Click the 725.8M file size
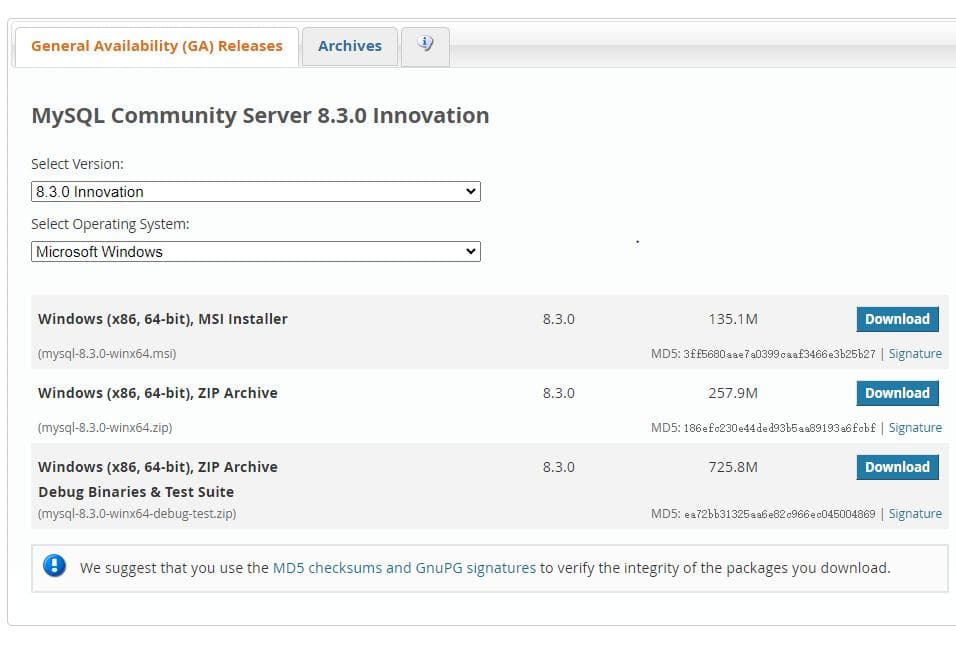 coord(733,467)
